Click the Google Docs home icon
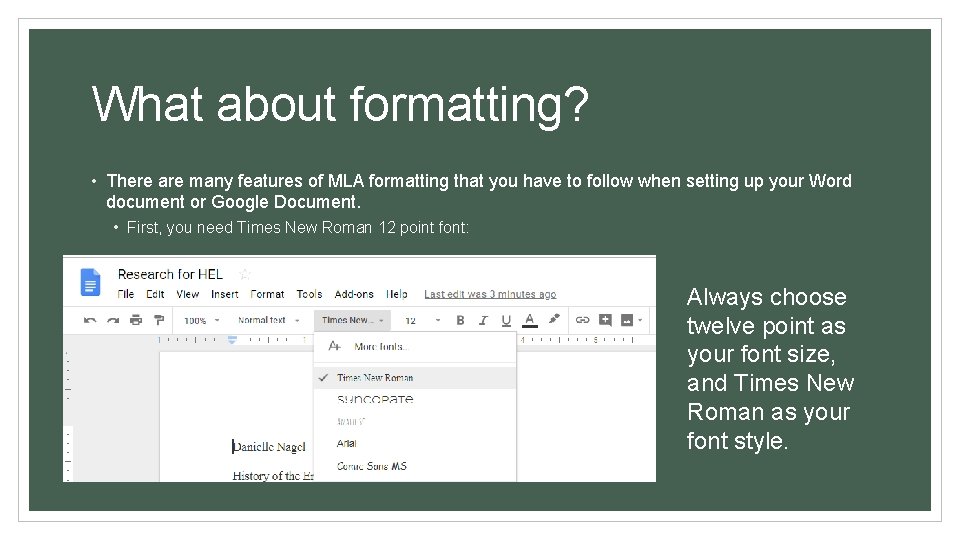Image resolution: width=960 pixels, height=540 pixels. point(91,282)
